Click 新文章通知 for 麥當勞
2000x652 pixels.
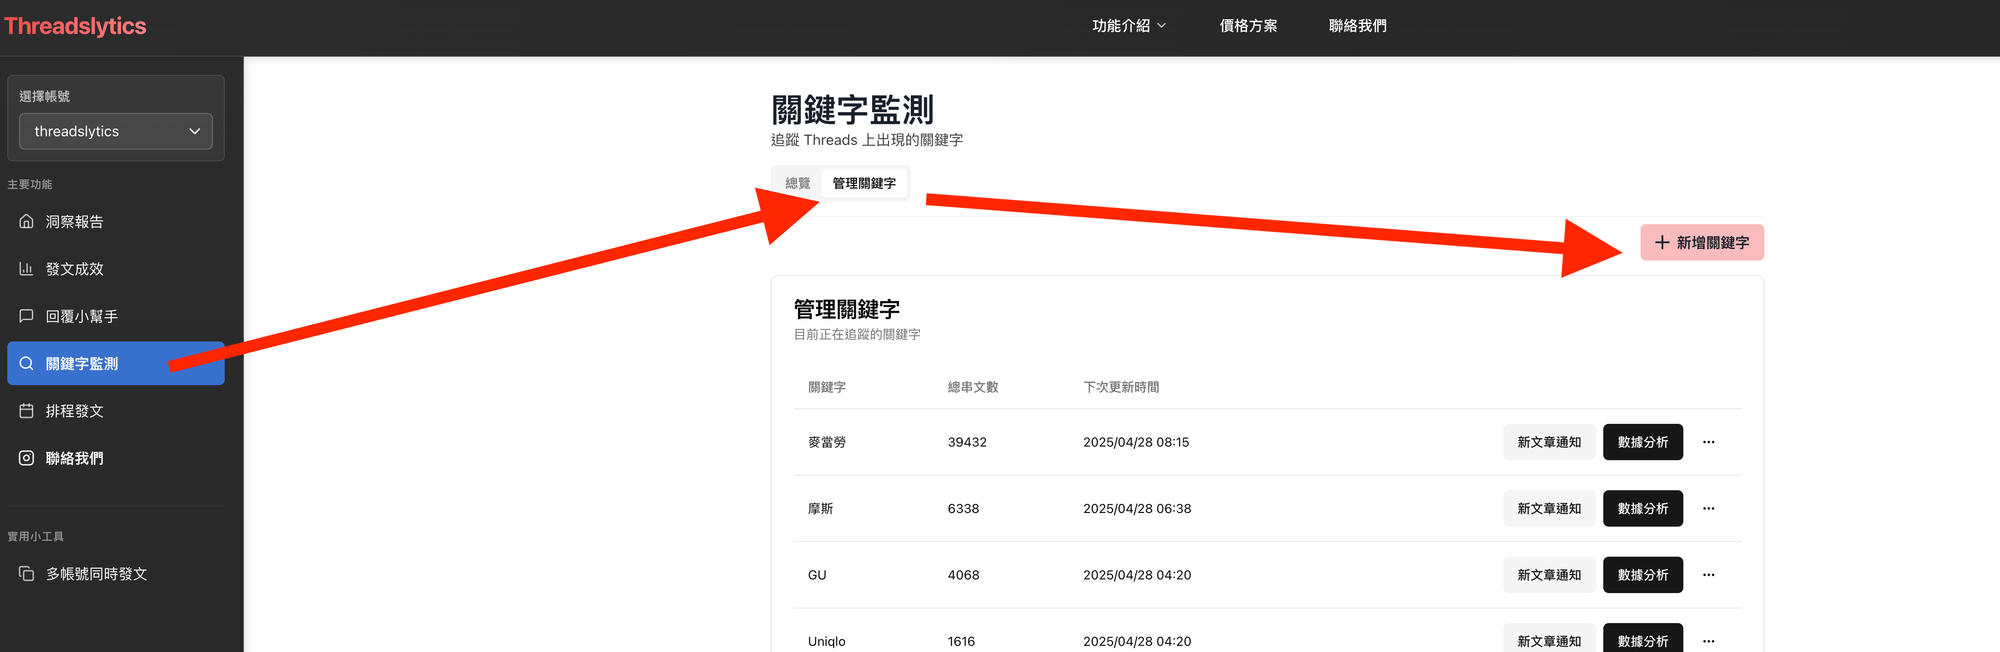click(1549, 442)
